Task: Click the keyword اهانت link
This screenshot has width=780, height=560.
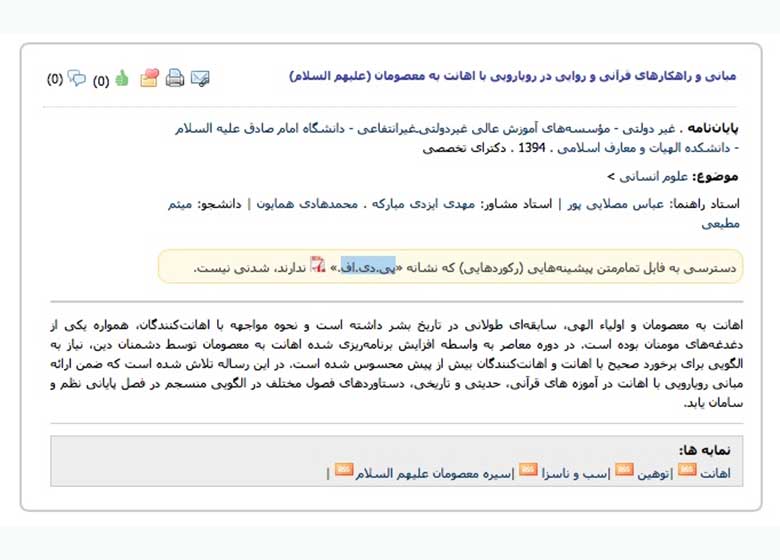Action: click(x=717, y=472)
